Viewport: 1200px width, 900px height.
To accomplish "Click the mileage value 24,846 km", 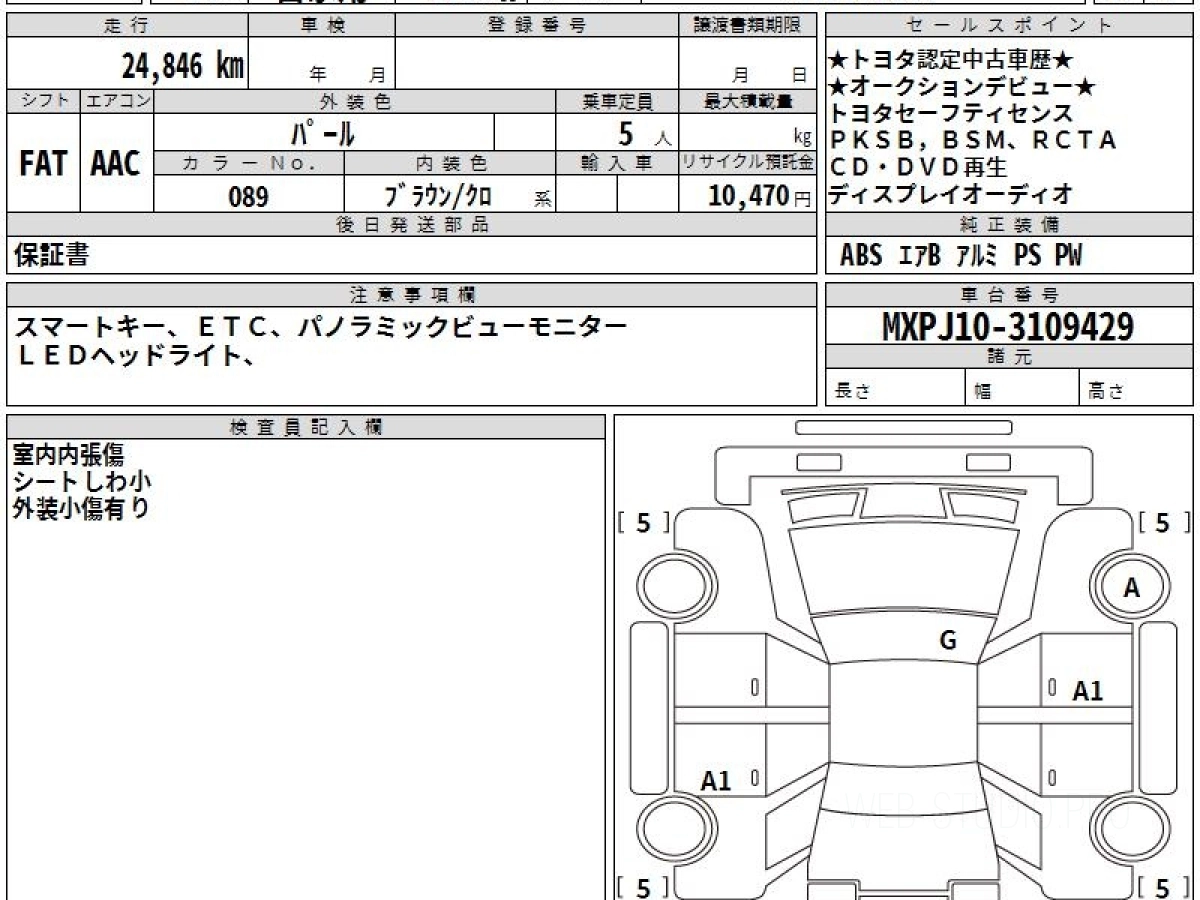I will click(183, 66).
